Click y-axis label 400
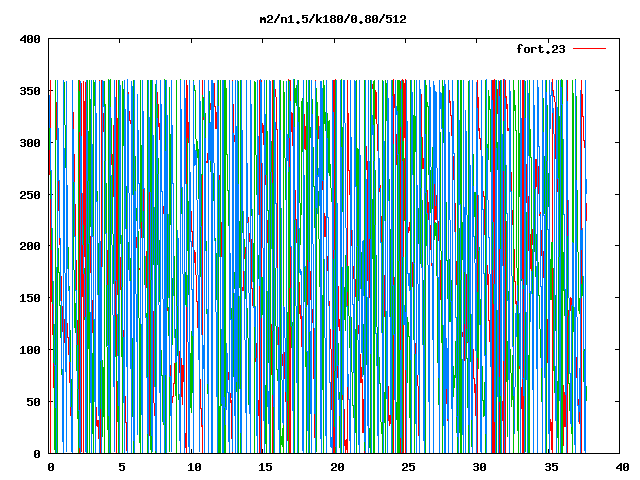The image size is (640, 480). click(30, 39)
